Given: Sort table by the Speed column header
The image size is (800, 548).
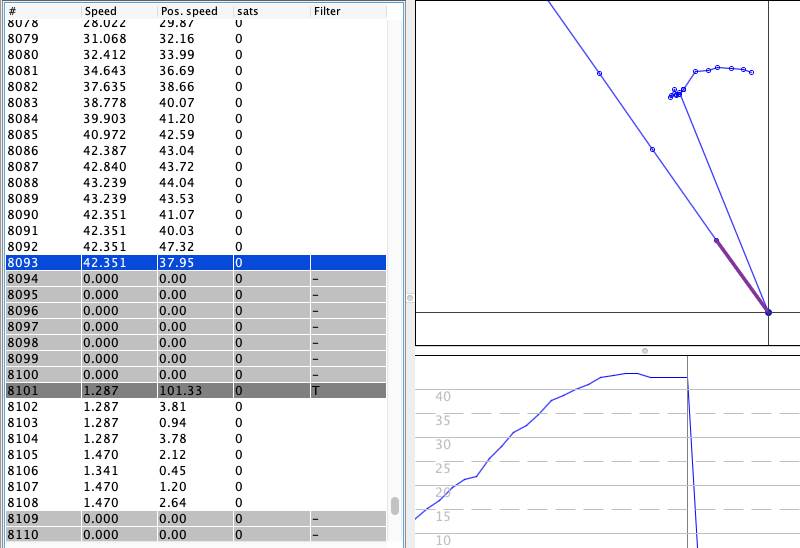Looking at the screenshot, I should (100, 11).
